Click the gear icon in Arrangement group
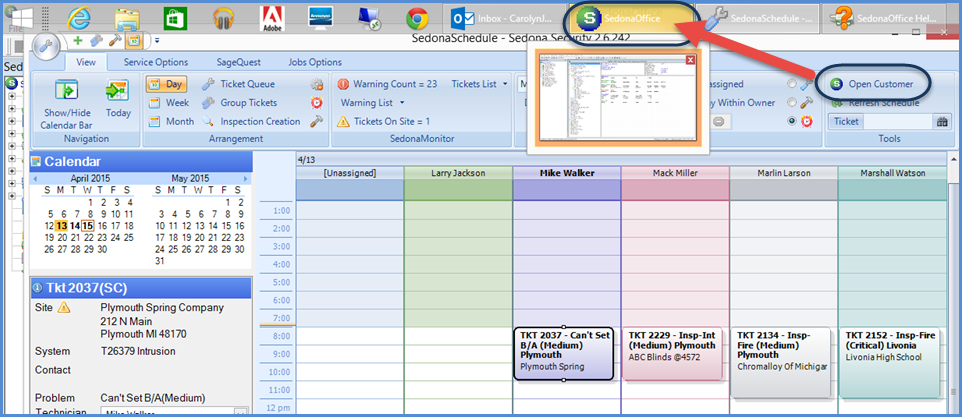 pos(317,84)
